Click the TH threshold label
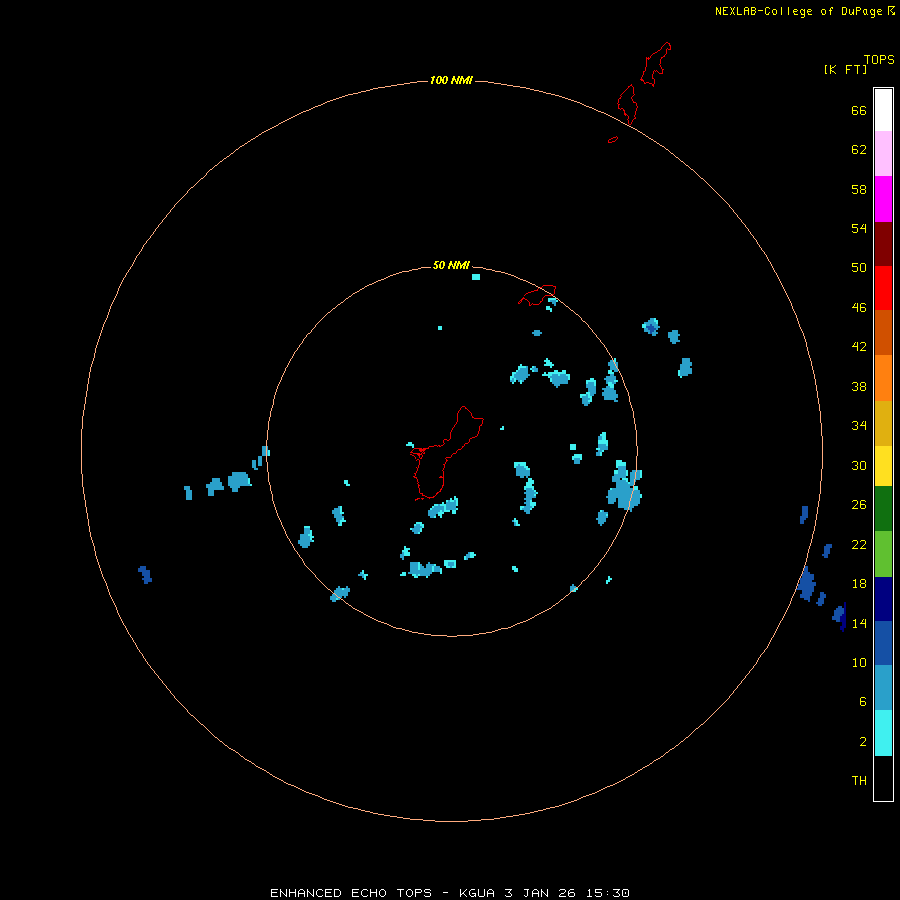This screenshot has height=900, width=900. click(859, 781)
